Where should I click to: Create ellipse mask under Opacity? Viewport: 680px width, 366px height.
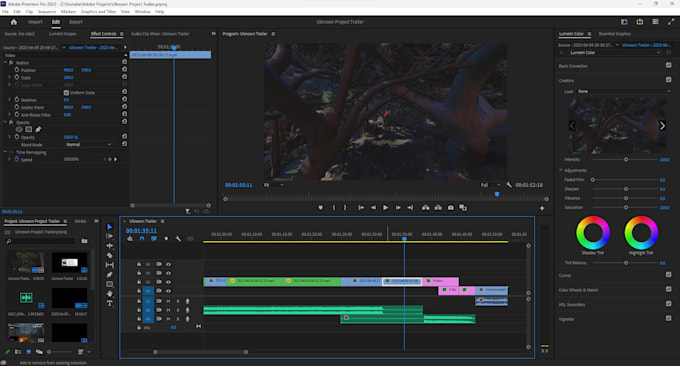[x=19, y=129]
